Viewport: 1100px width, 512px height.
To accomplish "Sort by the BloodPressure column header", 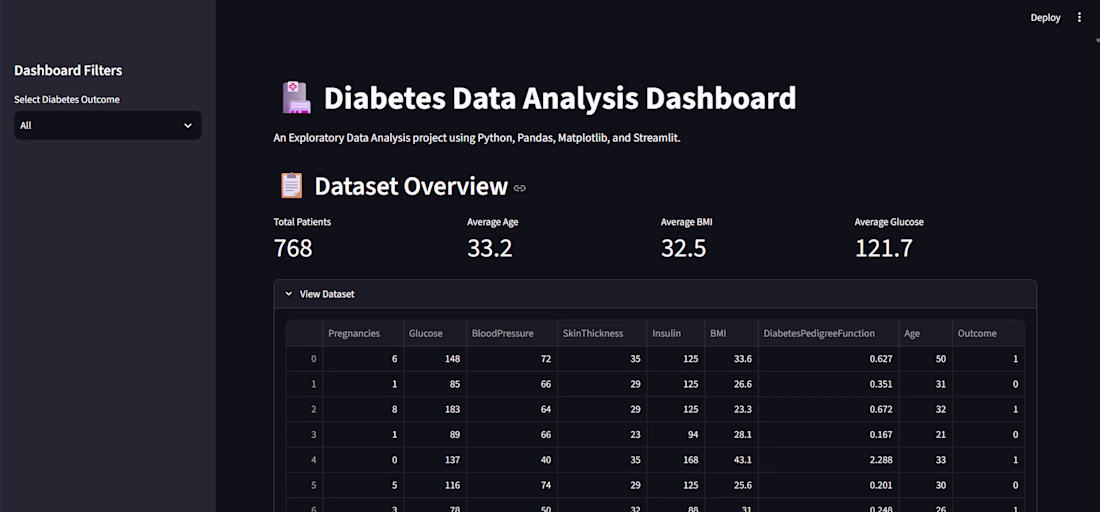I will tap(511, 333).
